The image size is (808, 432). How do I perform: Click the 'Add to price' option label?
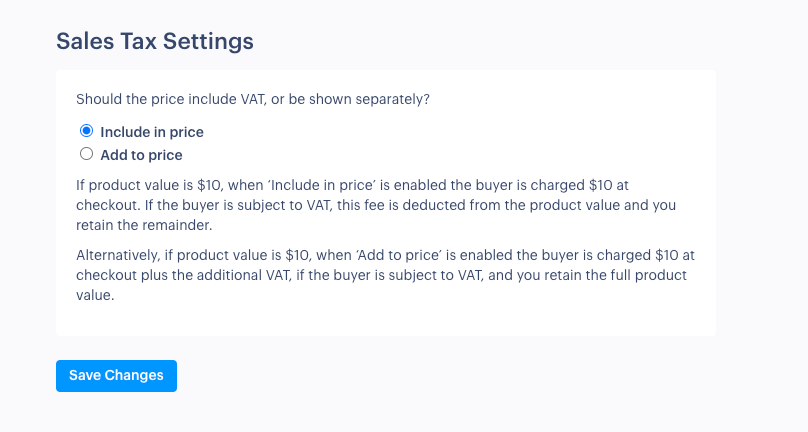pos(141,155)
